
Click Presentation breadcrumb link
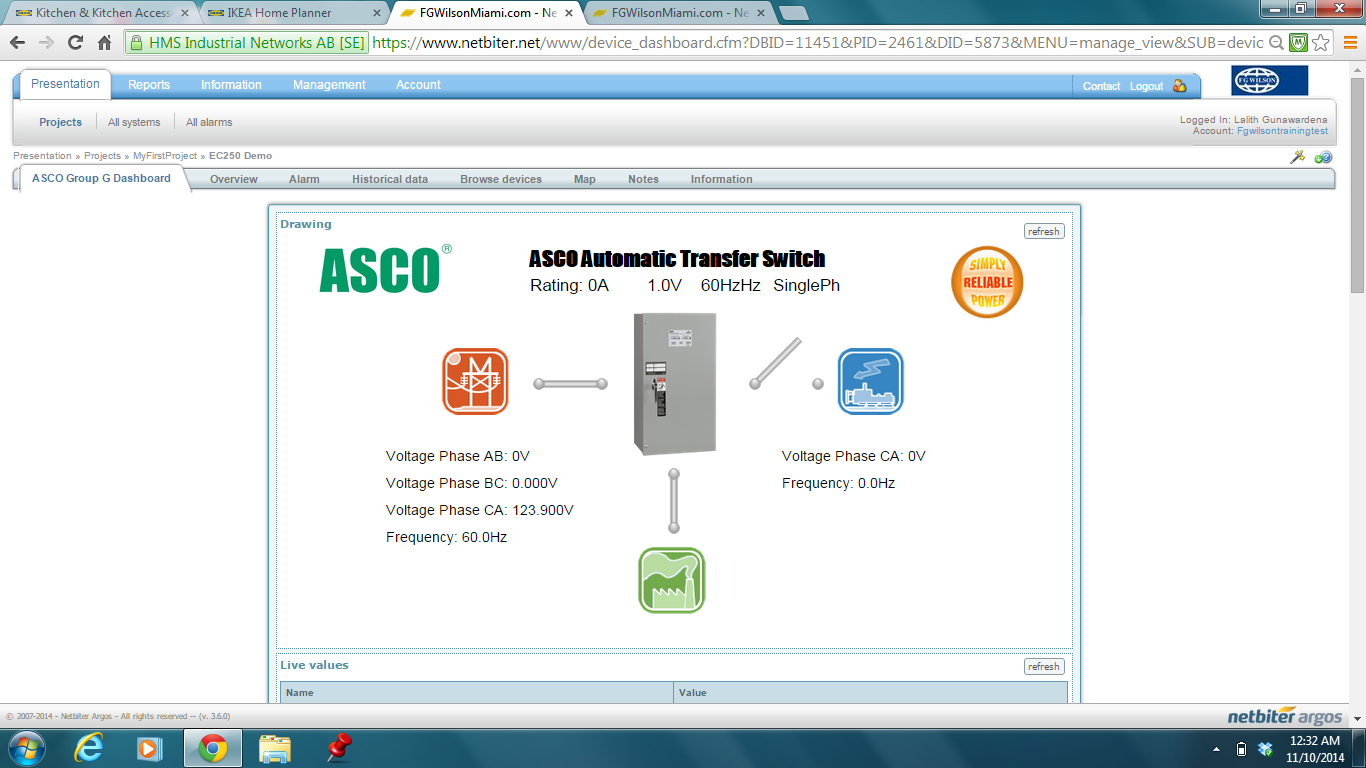click(x=42, y=156)
